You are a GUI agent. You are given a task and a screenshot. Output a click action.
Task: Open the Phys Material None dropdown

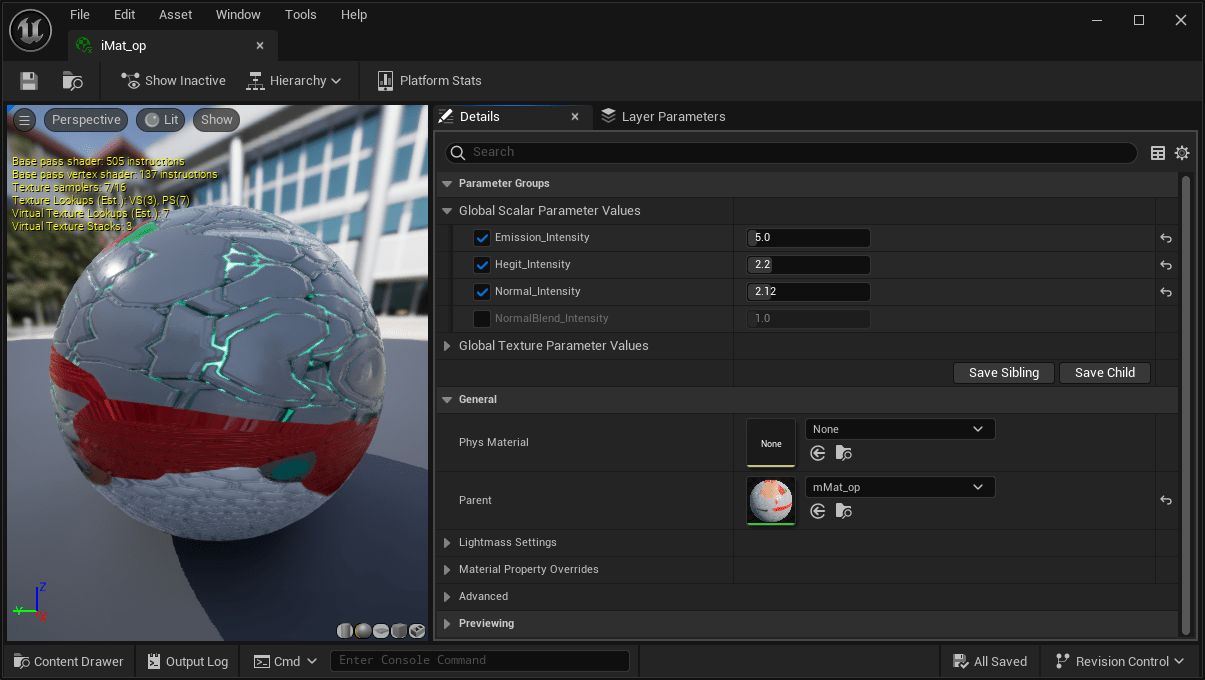tap(900, 429)
